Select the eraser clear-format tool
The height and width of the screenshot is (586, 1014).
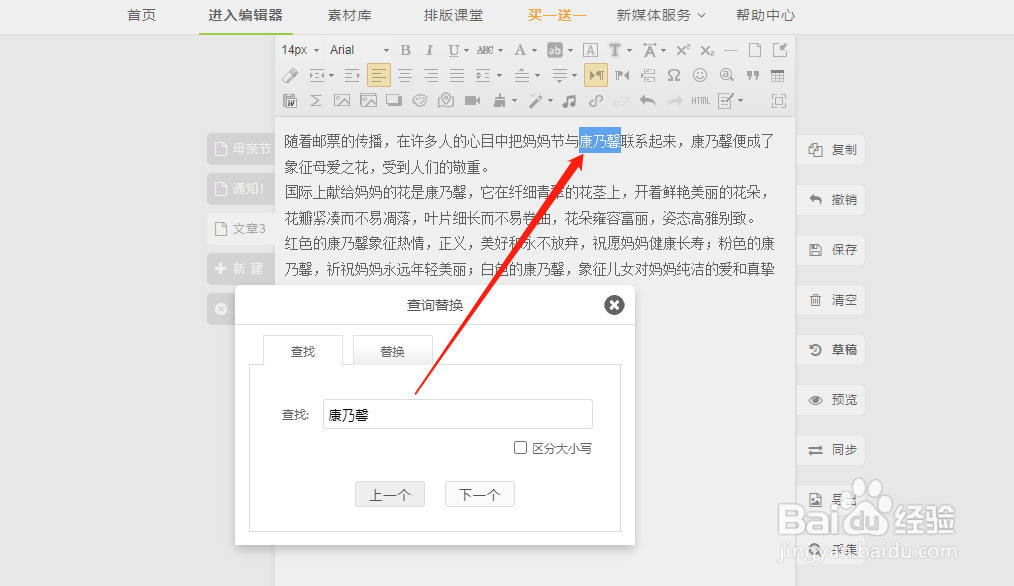click(290, 76)
